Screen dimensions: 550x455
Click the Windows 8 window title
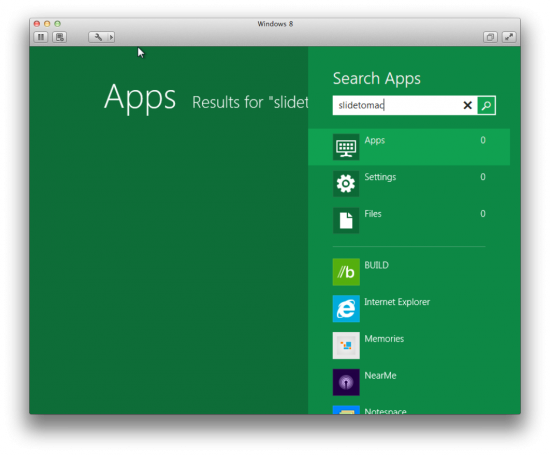(275, 24)
